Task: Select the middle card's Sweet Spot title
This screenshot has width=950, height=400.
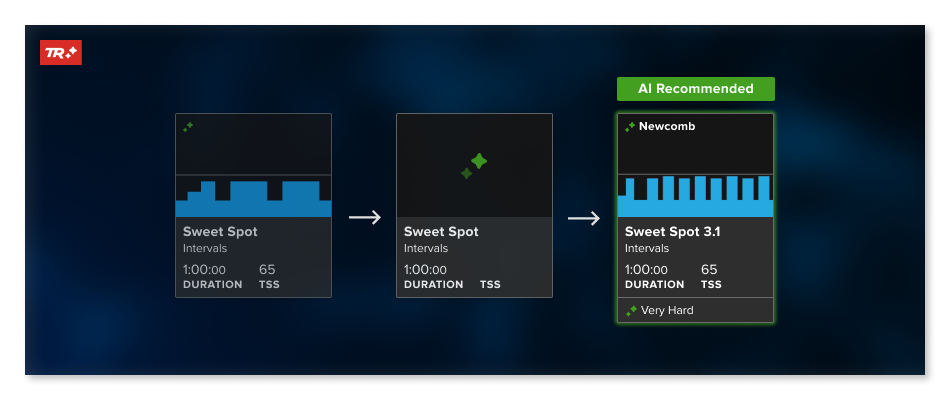Action: [x=441, y=232]
